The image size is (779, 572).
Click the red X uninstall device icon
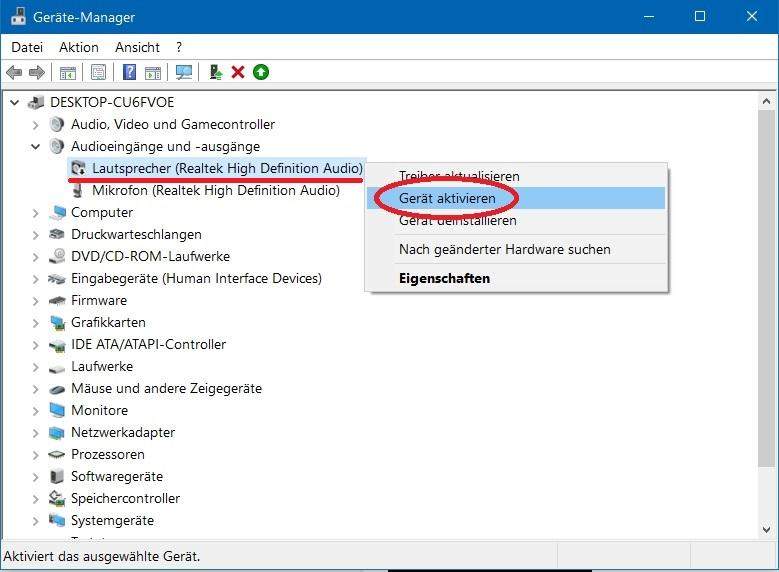(238, 73)
